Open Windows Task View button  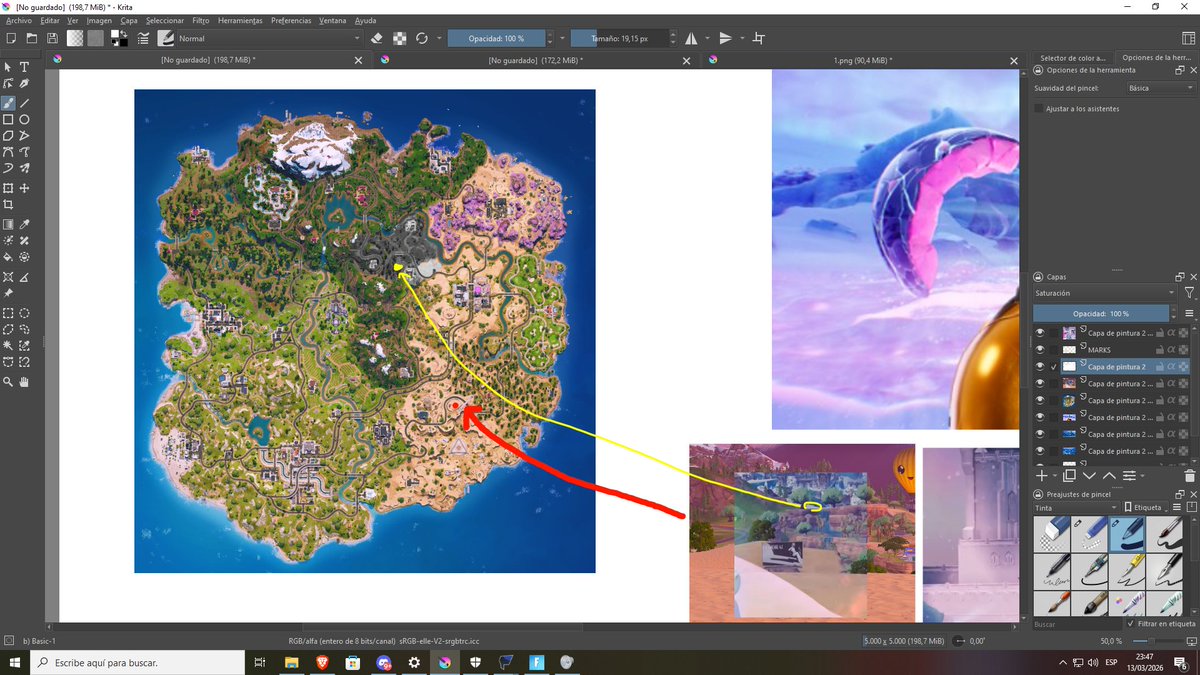pyautogui.click(x=259, y=662)
